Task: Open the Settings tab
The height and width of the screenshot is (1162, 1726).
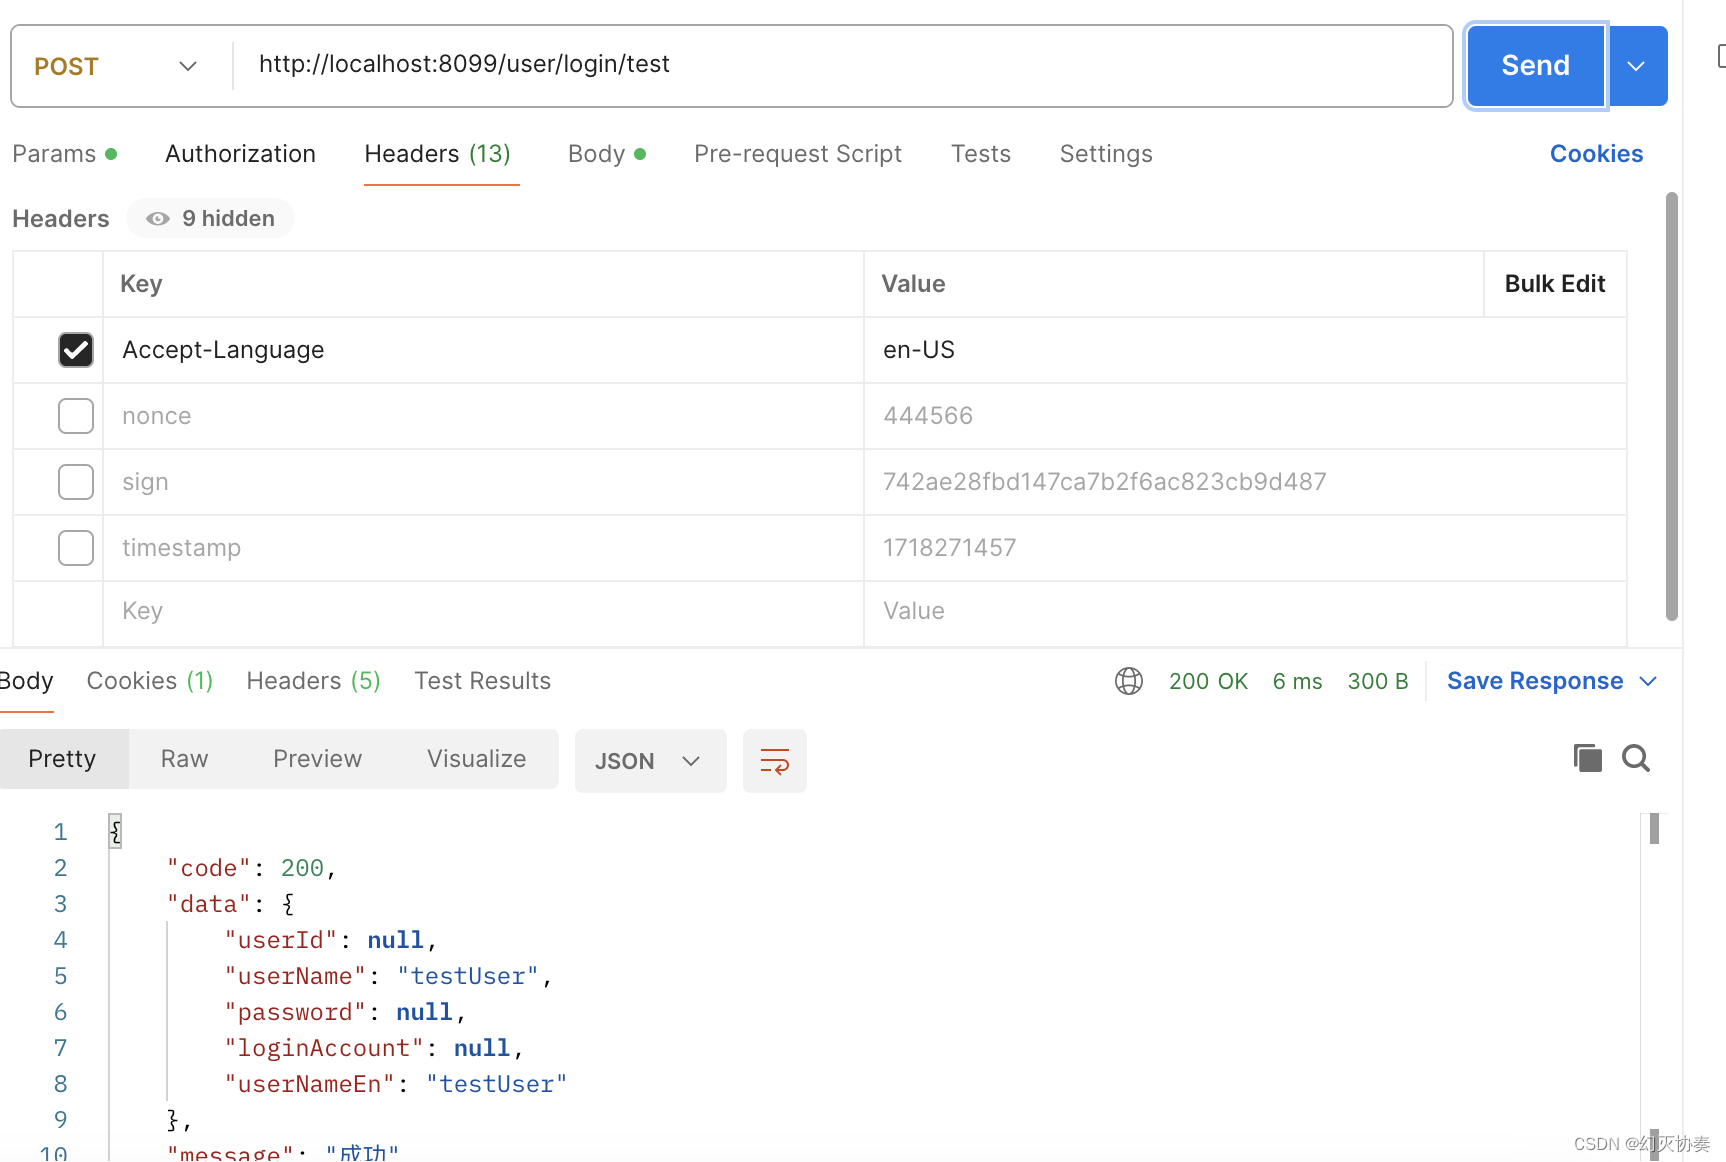Action: (x=1106, y=154)
